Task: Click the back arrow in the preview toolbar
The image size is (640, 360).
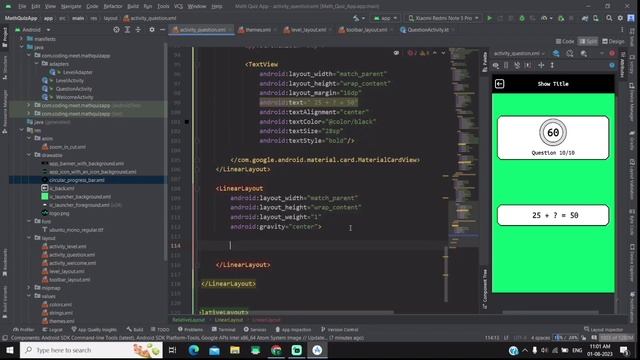Action: 499,84
